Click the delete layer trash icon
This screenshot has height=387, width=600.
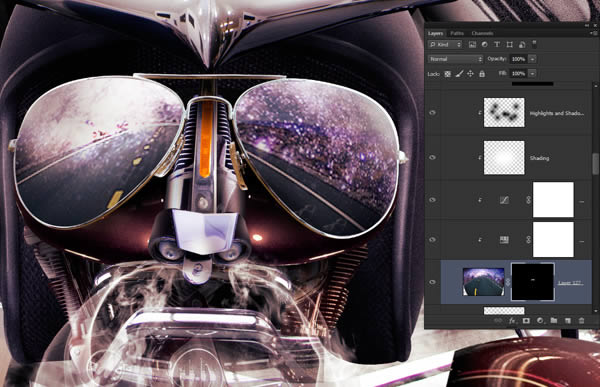pyautogui.click(x=582, y=320)
